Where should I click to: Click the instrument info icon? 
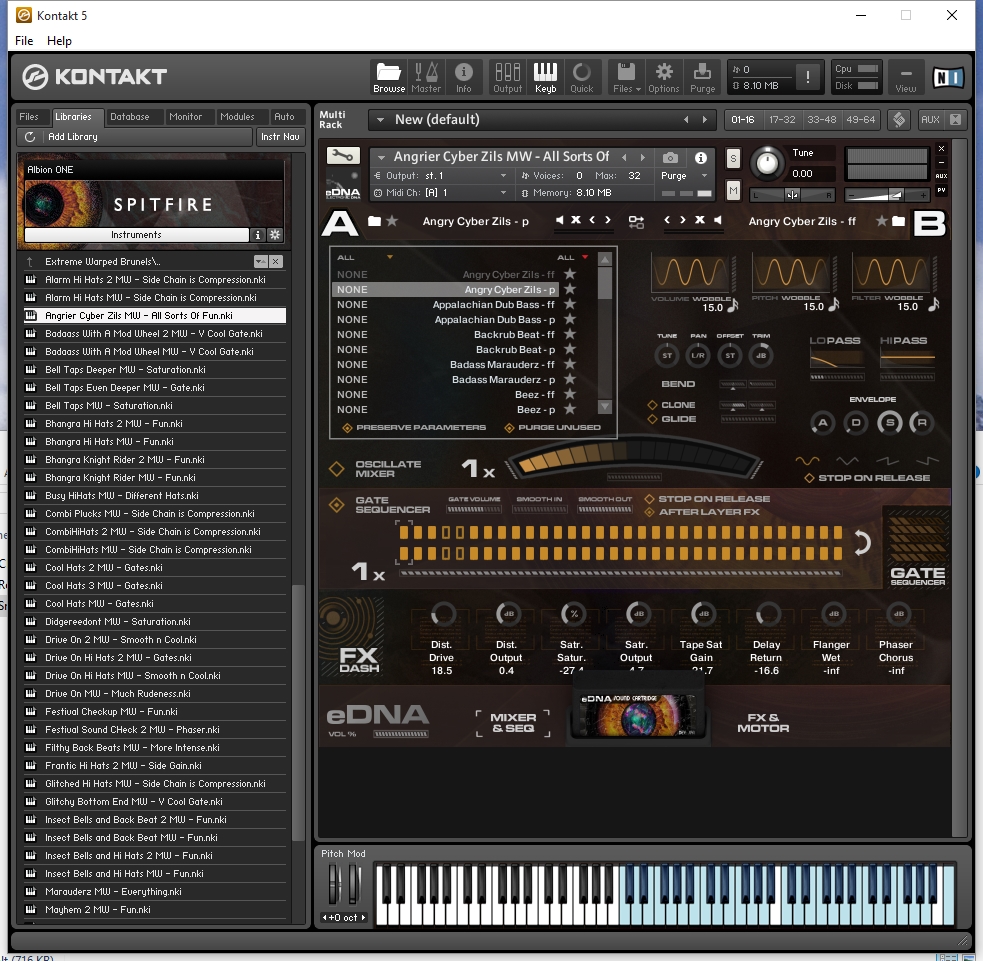click(701, 157)
